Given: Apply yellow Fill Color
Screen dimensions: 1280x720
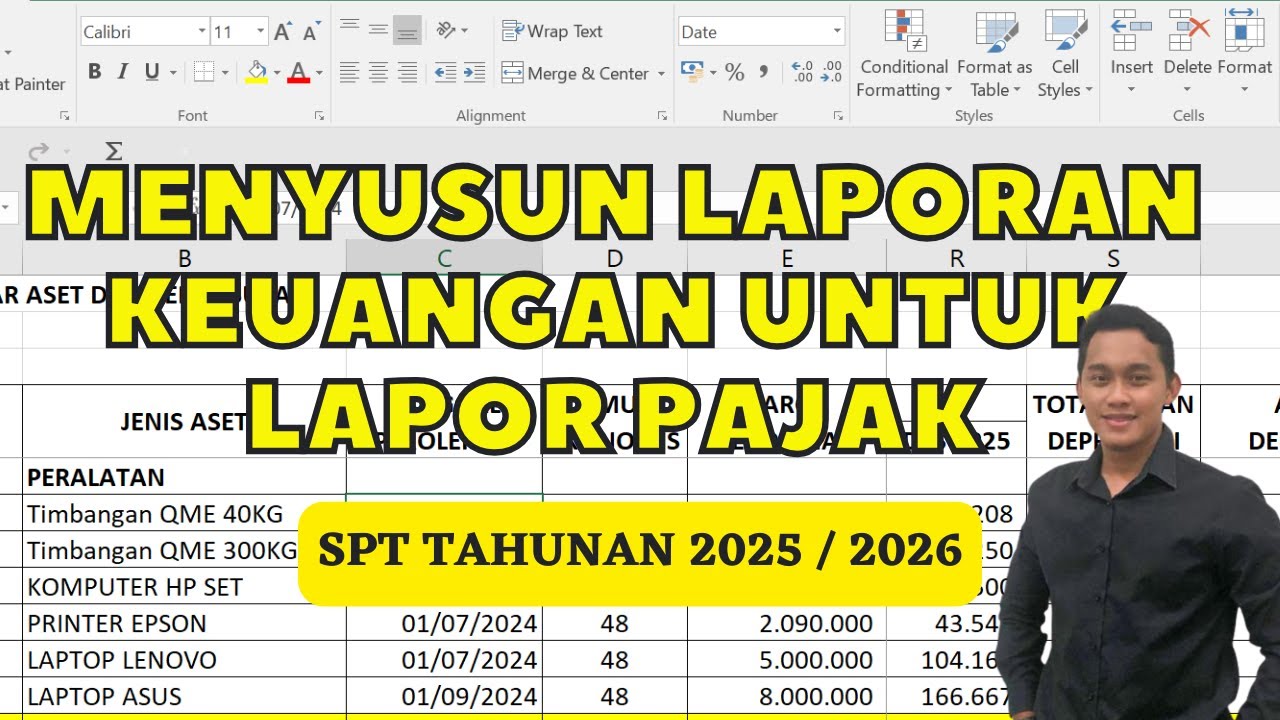Looking at the screenshot, I should [256, 72].
